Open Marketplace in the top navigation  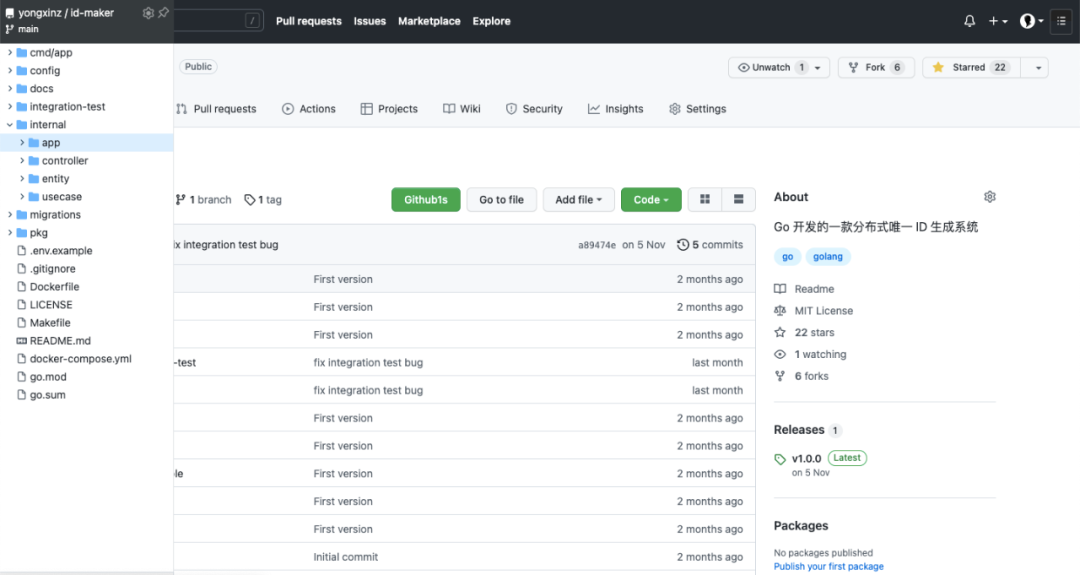coord(429,21)
